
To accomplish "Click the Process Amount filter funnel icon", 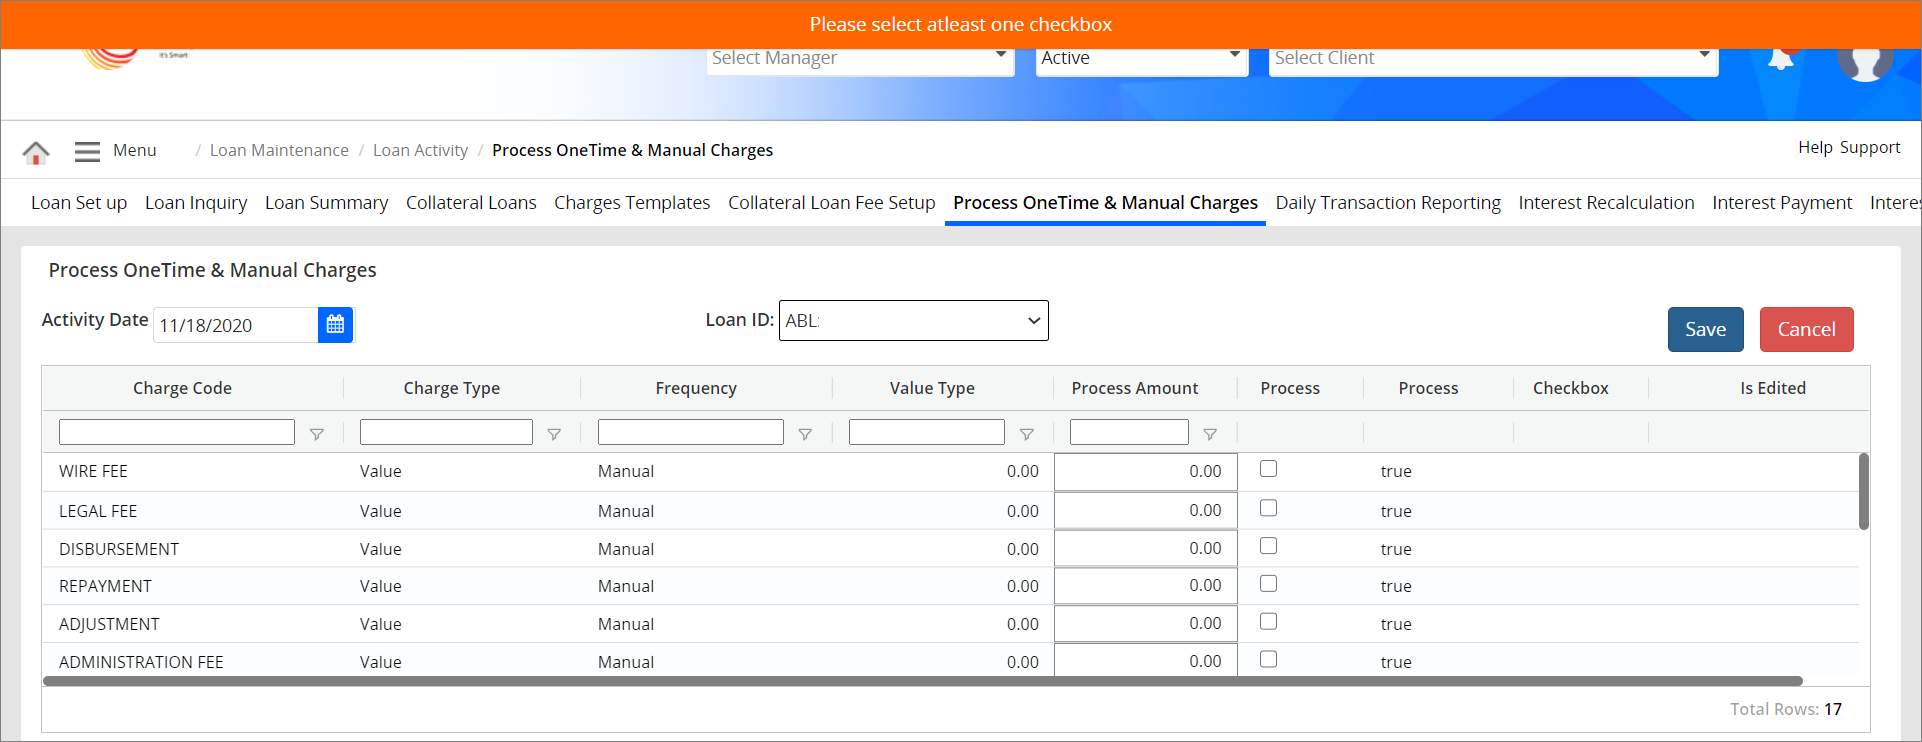I will coord(1210,434).
